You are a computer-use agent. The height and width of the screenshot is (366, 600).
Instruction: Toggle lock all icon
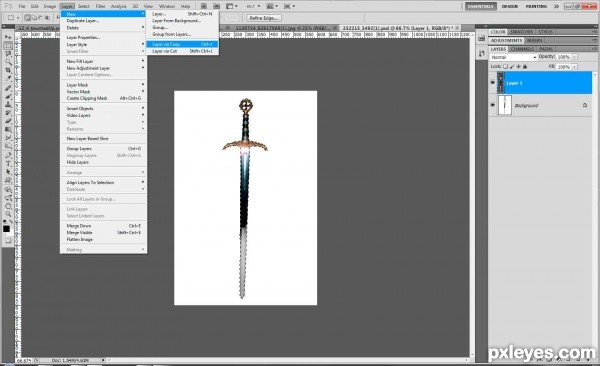525,67
